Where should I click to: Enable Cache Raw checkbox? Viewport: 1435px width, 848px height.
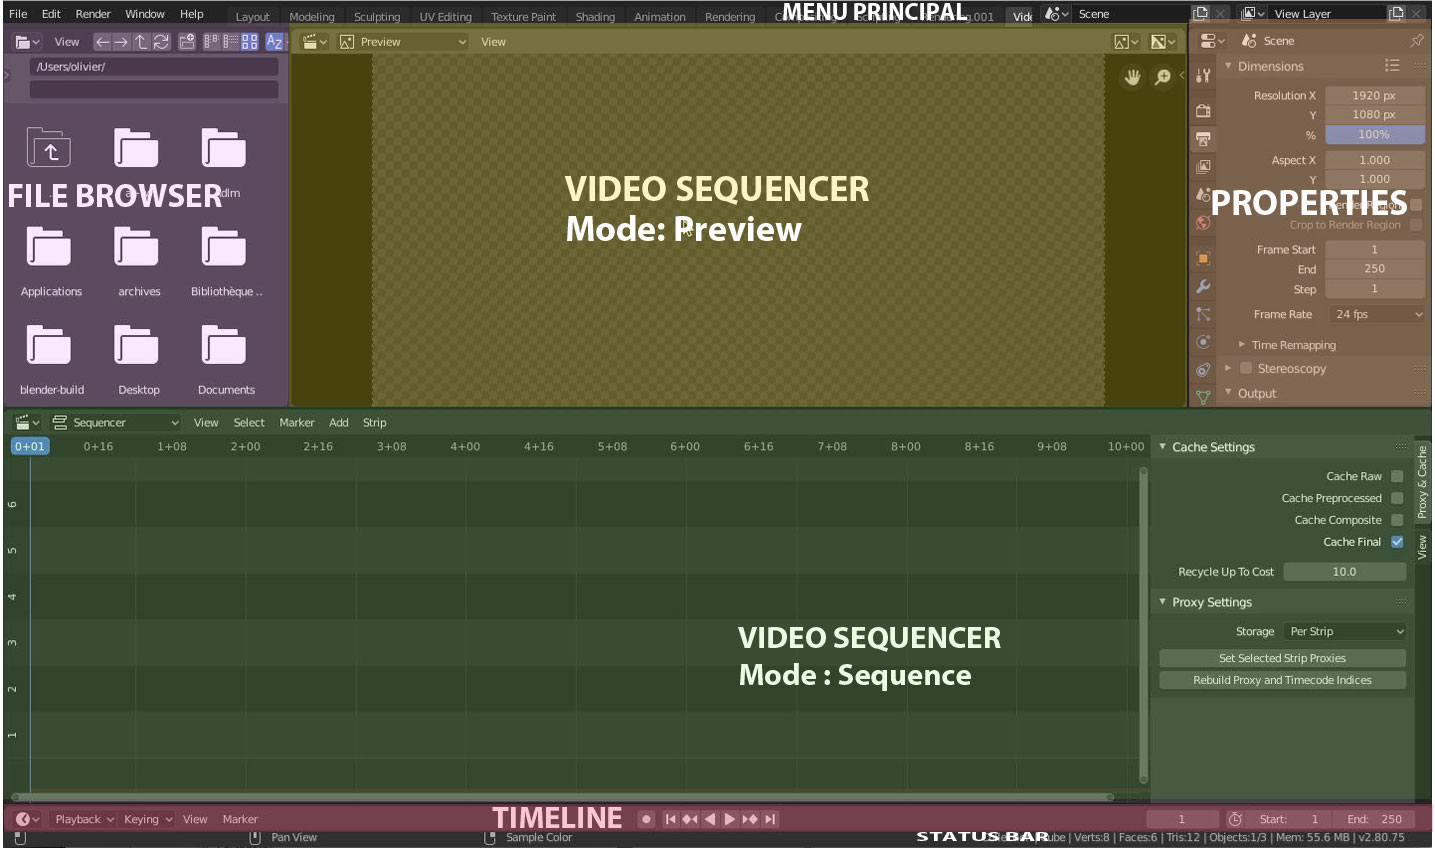[1397, 476]
